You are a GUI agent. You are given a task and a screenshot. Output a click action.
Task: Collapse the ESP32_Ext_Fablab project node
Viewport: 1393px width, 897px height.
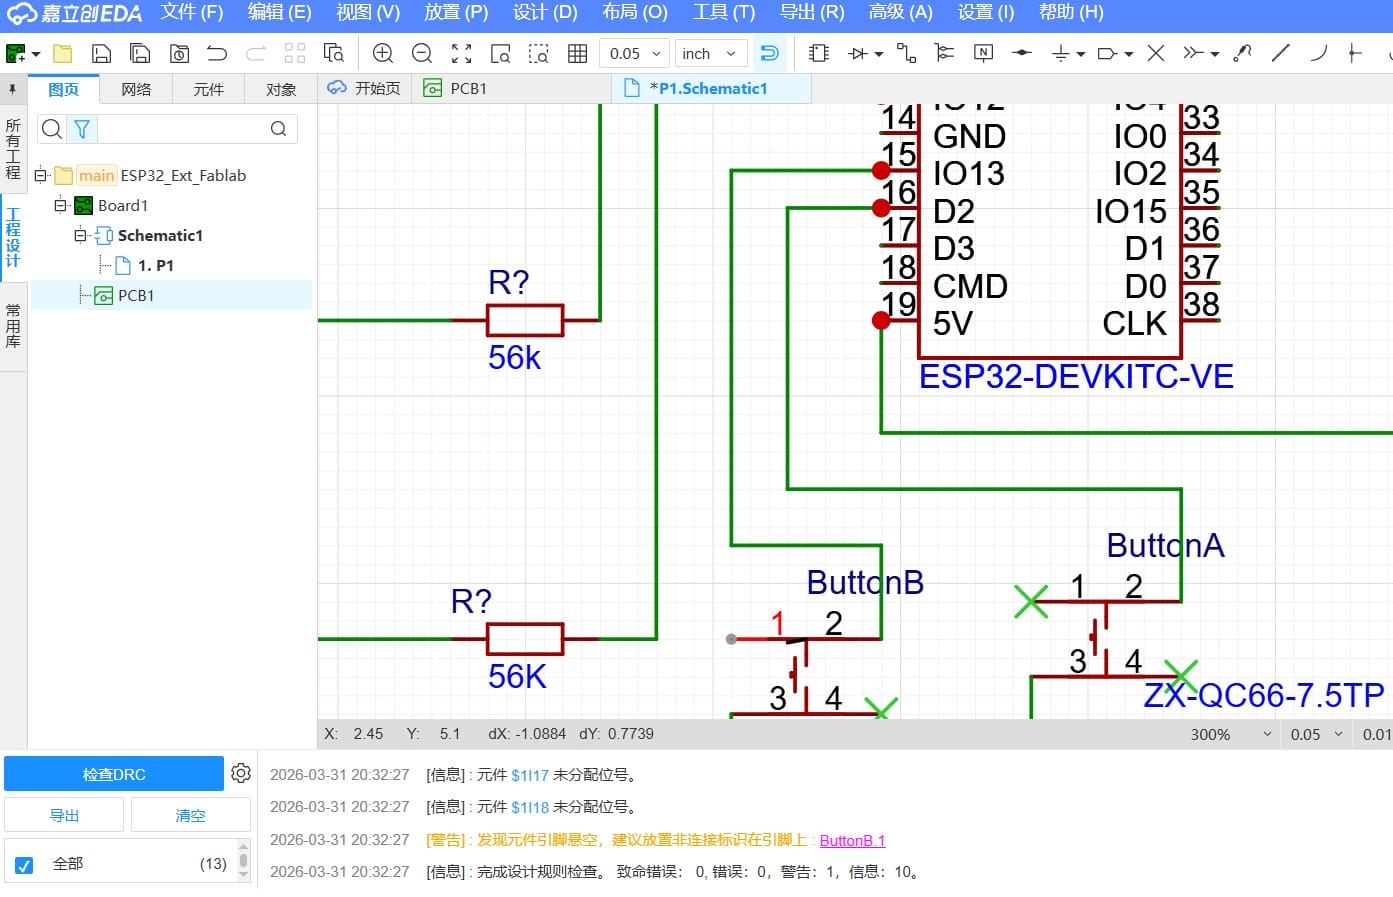click(40, 175)
